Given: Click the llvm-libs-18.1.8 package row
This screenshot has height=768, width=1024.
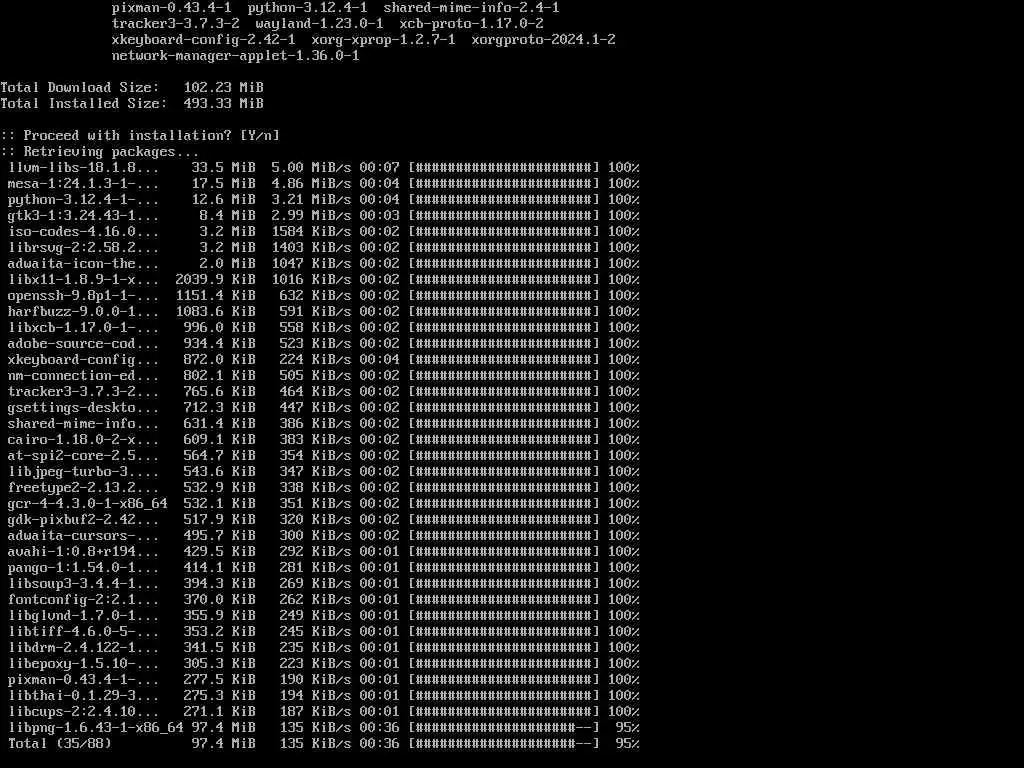Looking at the screenshot, I should 324,167.
